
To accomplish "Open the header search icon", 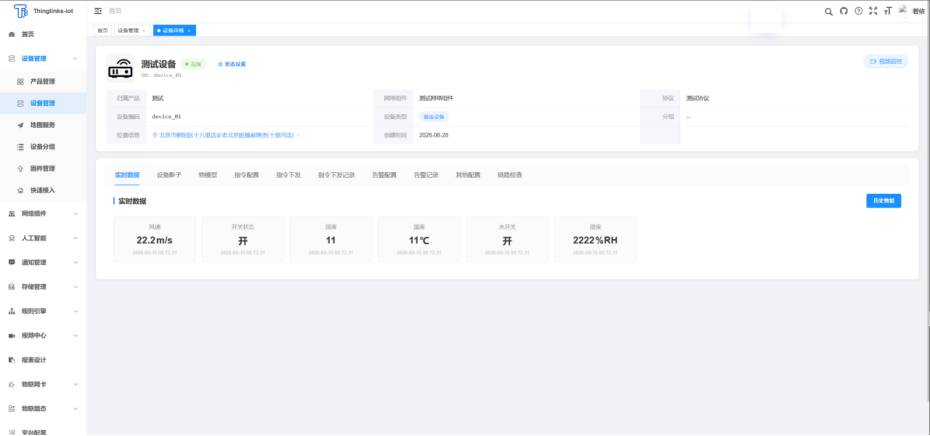I will [x=829, y=11].
